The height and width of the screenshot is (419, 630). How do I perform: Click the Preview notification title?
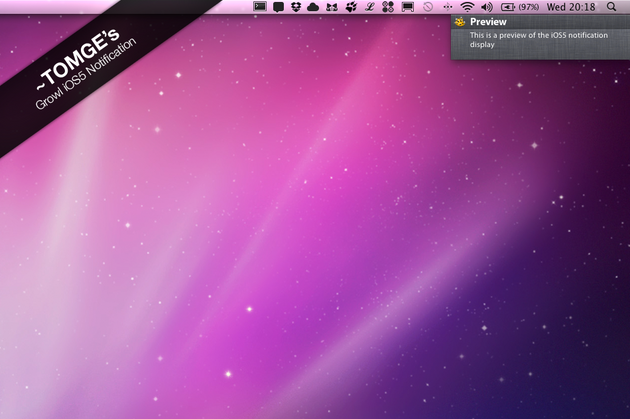coord(488,22)
